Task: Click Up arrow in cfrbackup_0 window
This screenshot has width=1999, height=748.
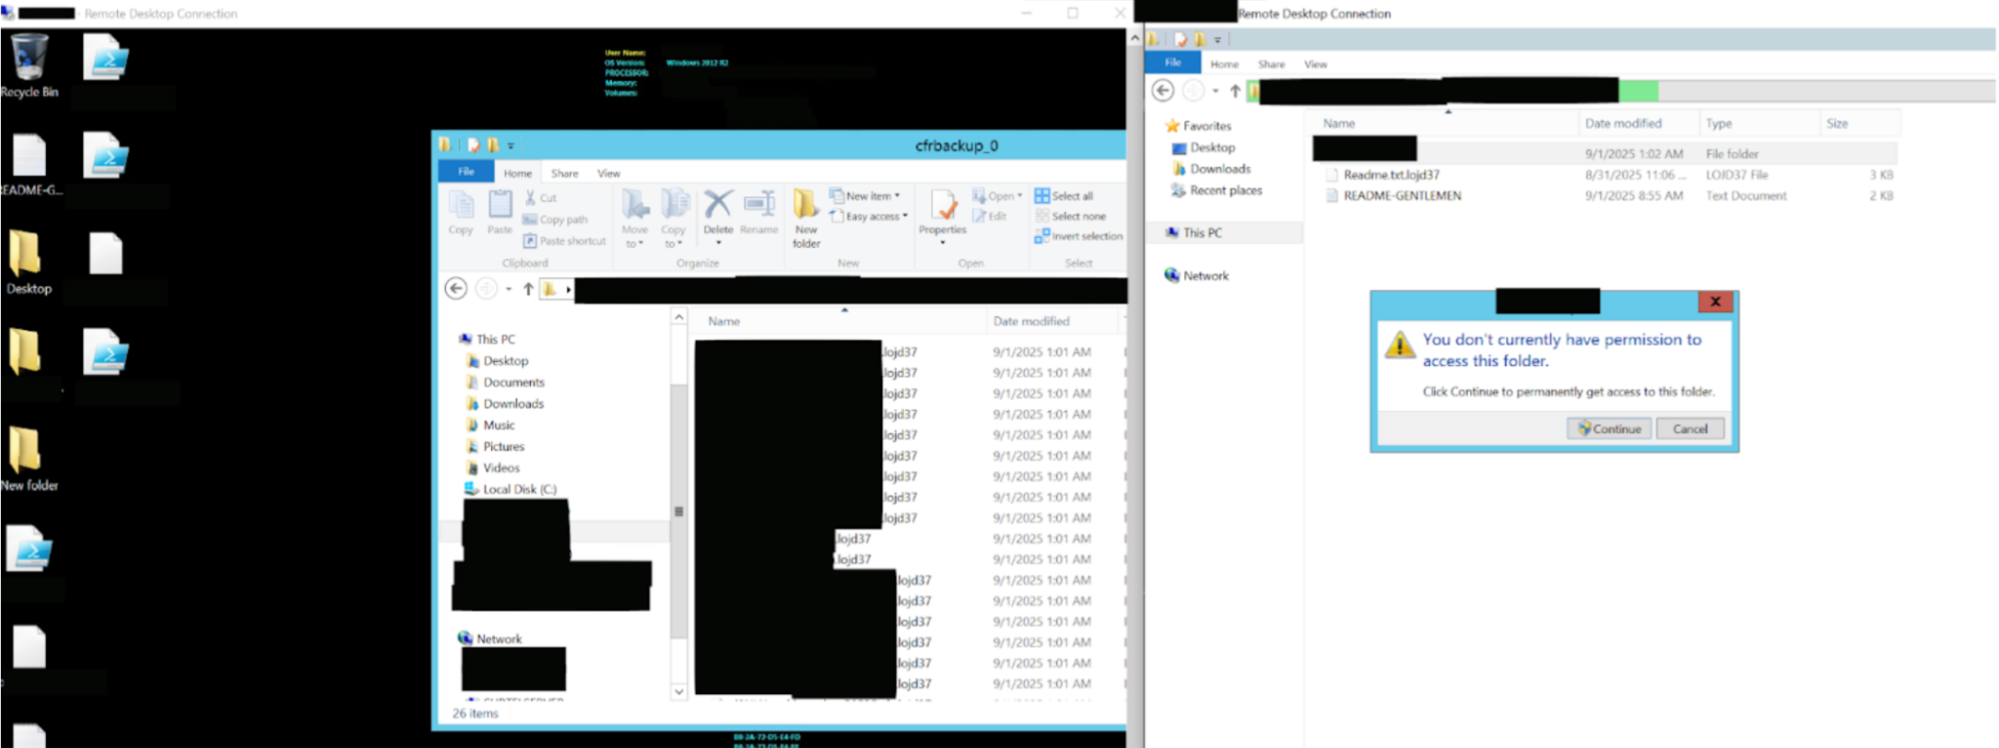Action: [528, 289]
